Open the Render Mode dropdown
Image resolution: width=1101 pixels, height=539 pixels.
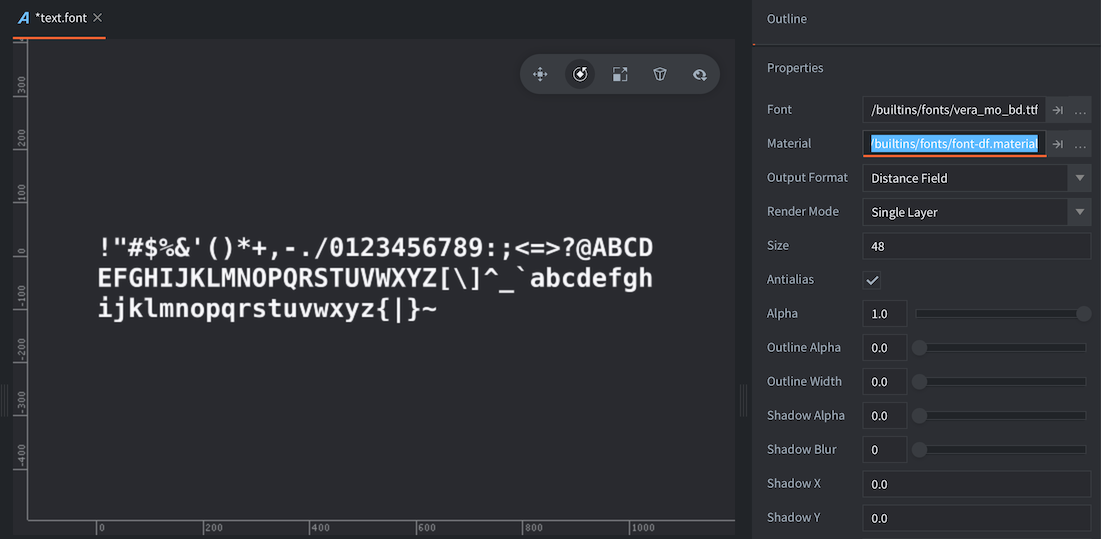977,212
